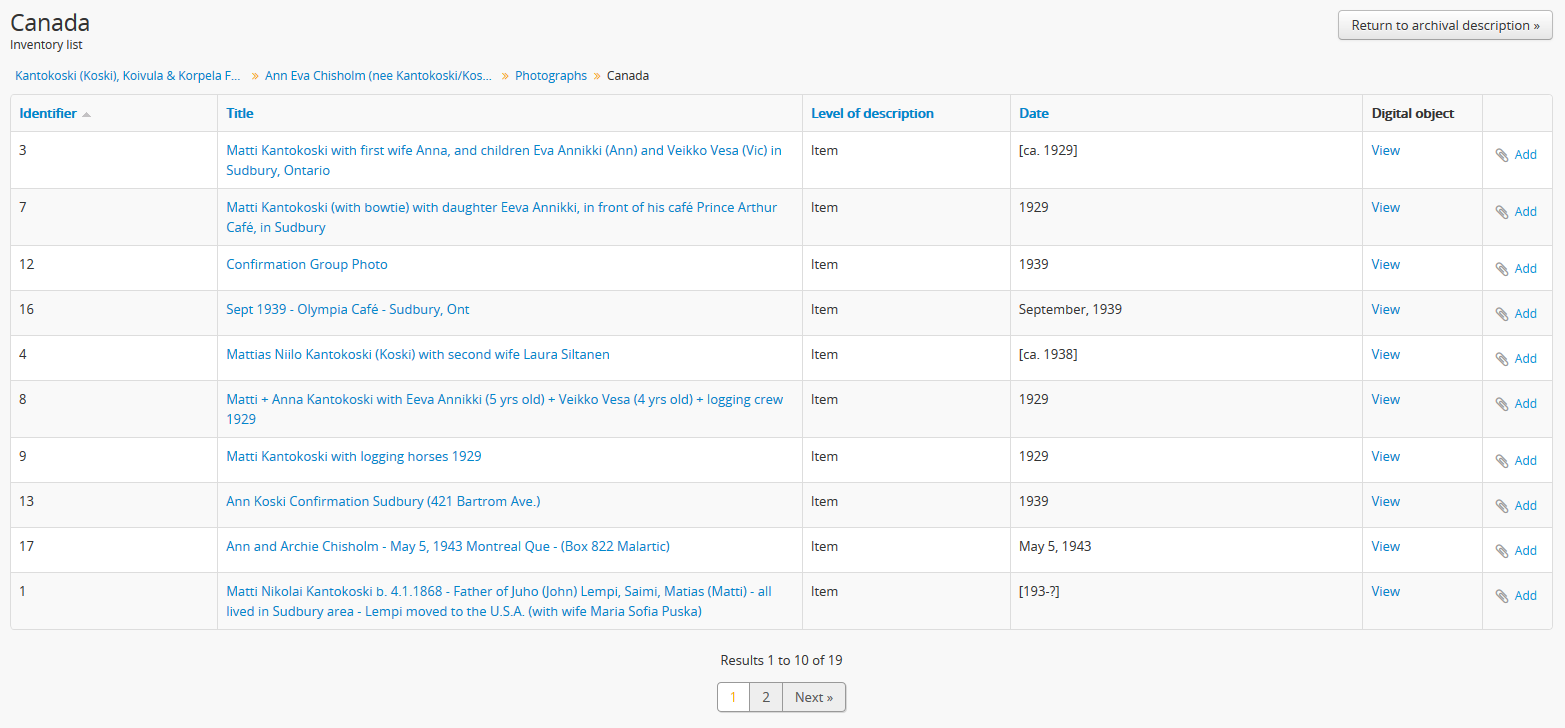Click paperclip icon for Laura Siltanen row
The height and width of the screenshot is (728, 1565).
(x=1502, y=359)
